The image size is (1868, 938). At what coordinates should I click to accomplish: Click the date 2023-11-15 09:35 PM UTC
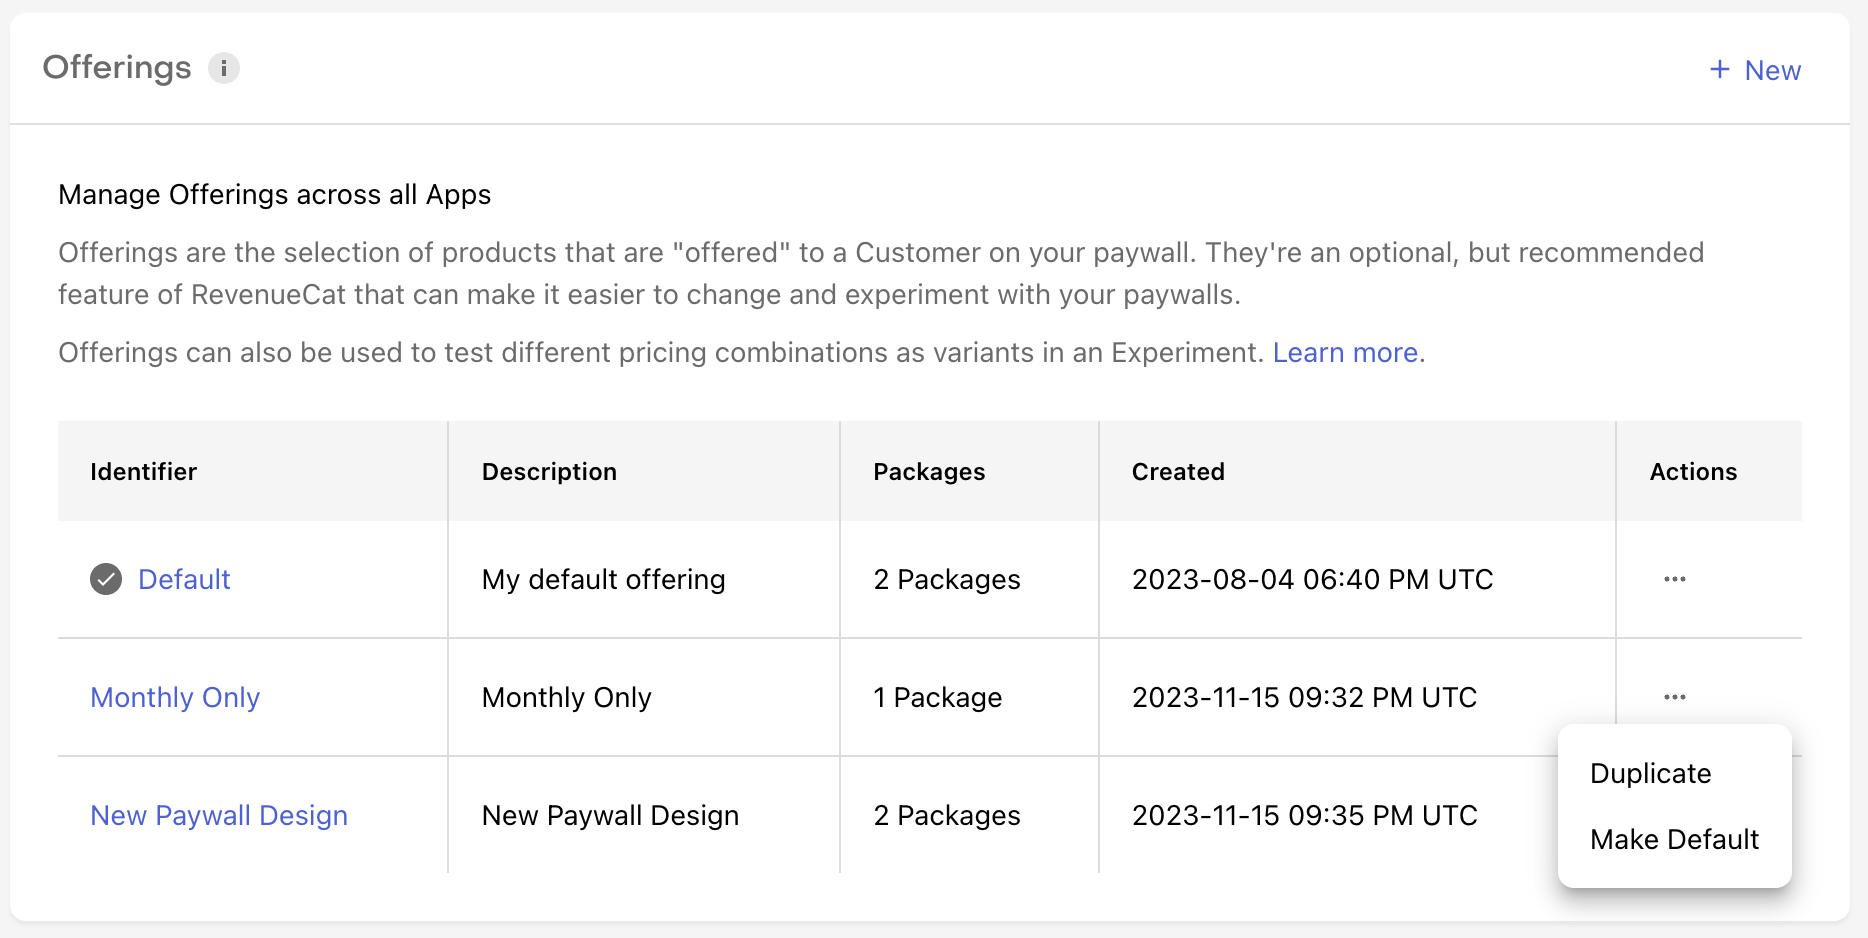1304,815
